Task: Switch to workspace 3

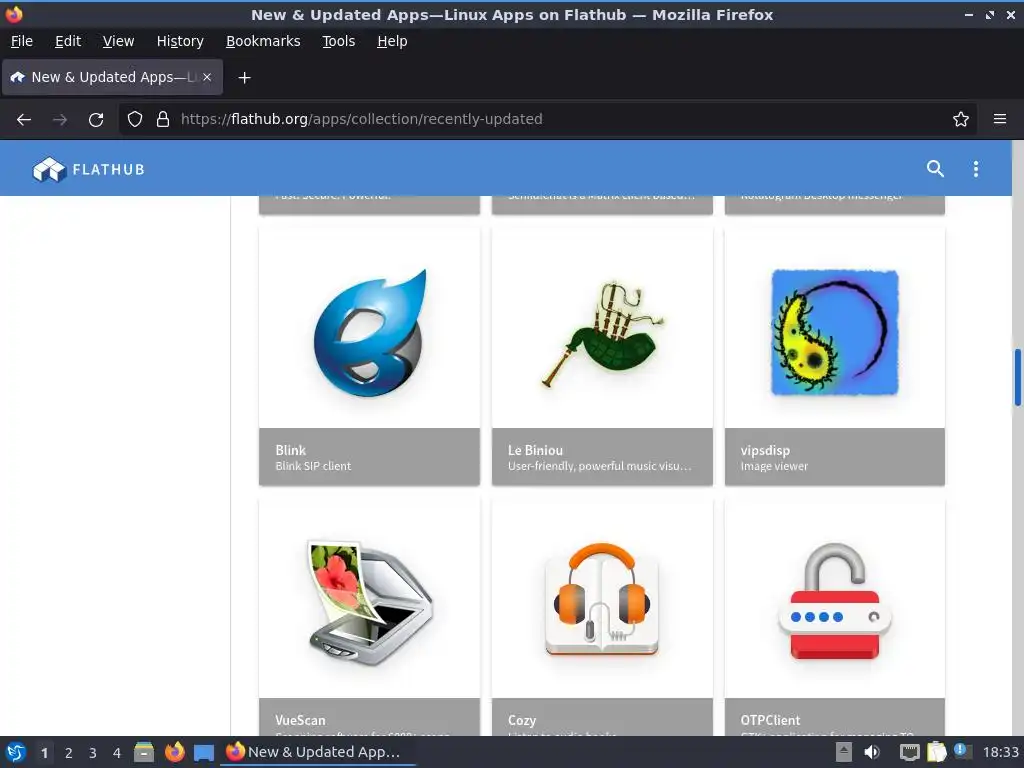Action: pos(93,753)
